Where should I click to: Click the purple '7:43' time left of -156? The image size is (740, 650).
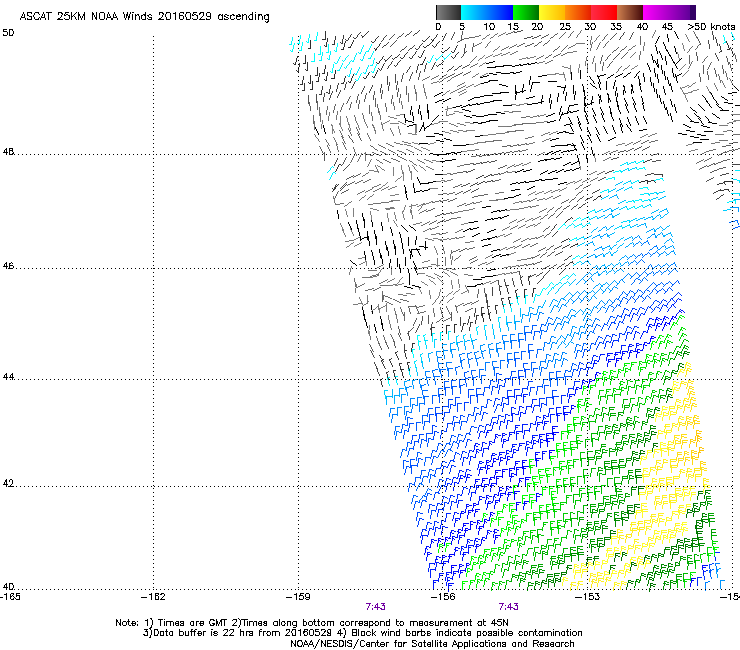click(376, 607)
